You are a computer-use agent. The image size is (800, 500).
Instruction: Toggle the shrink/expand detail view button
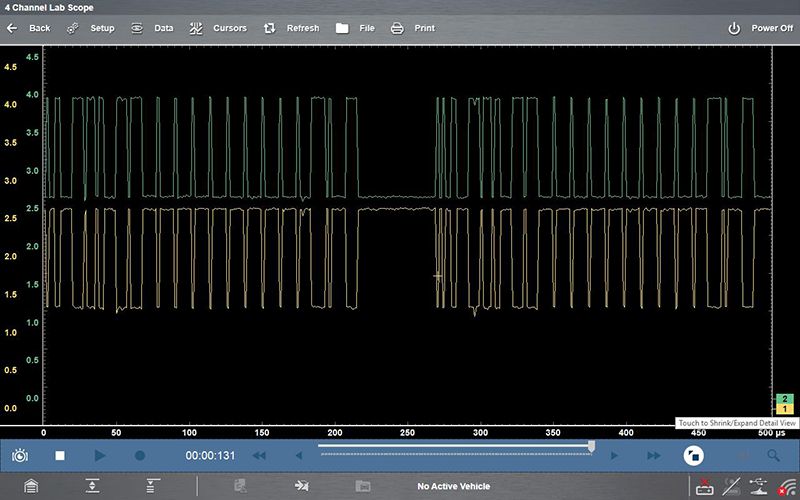point(693,456)
